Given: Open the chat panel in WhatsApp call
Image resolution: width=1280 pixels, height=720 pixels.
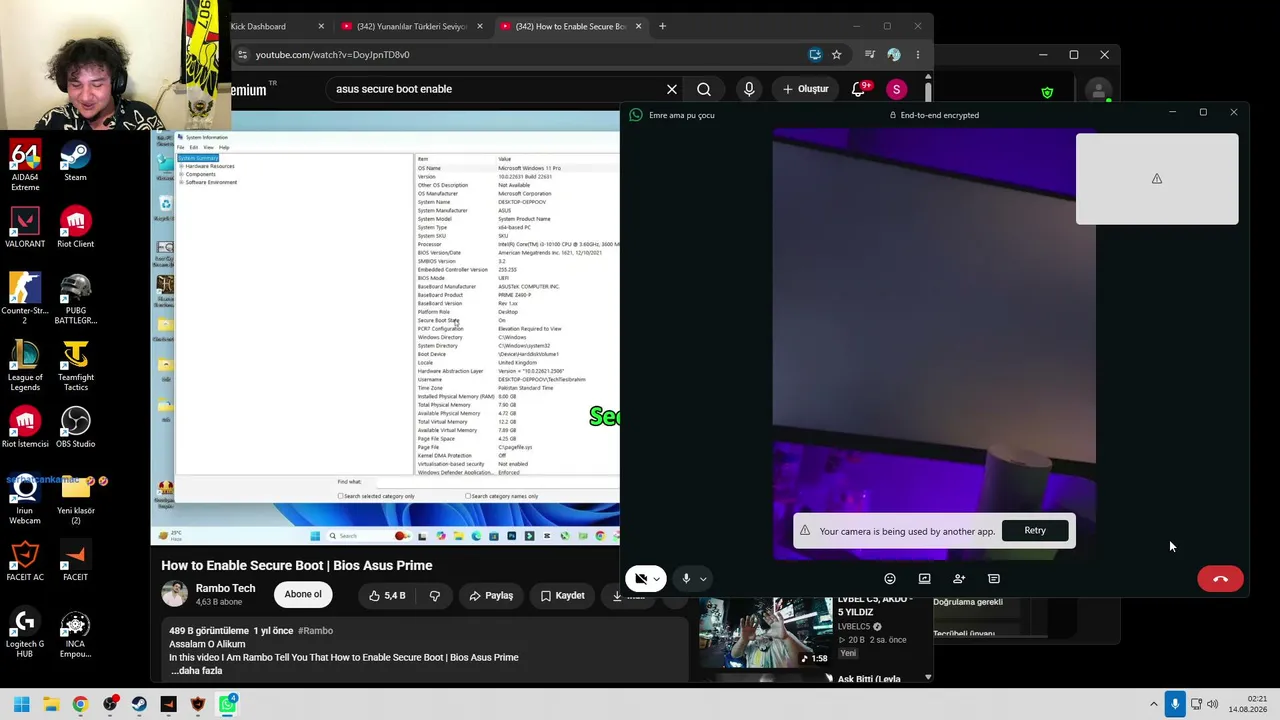Looking at the screenshot, I should [994, 578].
